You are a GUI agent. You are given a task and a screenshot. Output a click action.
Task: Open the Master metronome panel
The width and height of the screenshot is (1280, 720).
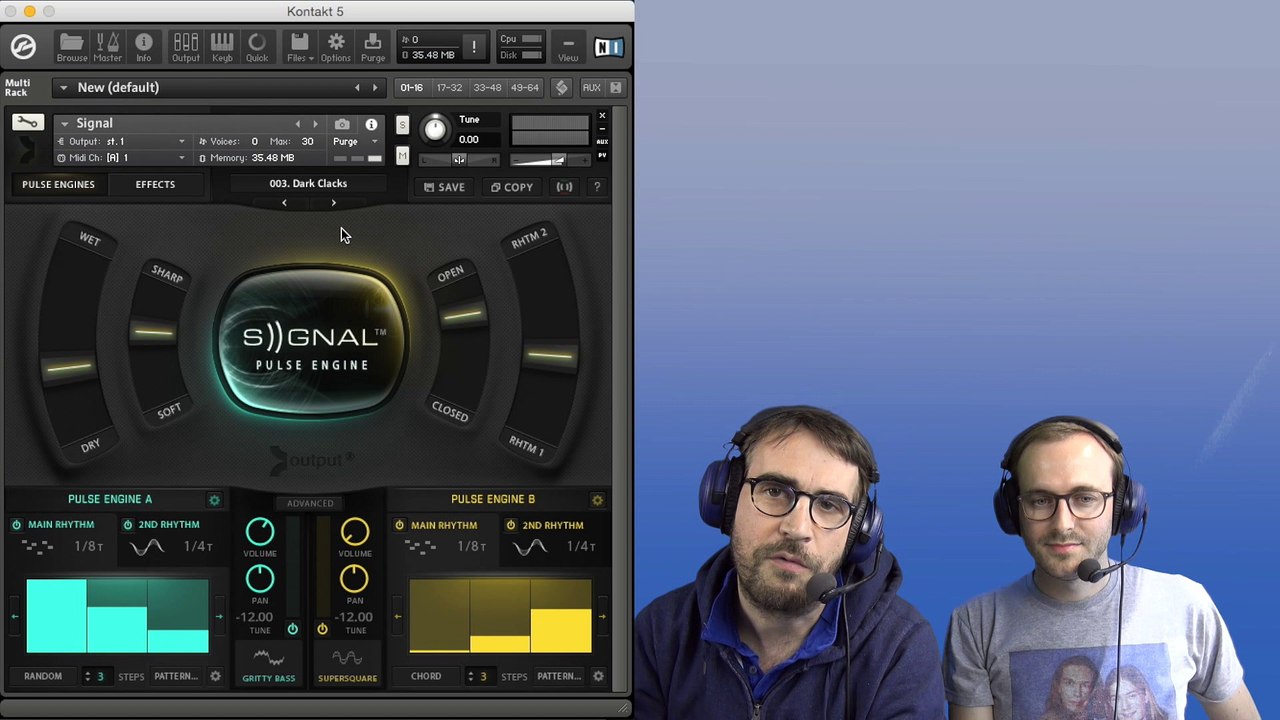pyautogui.click(x=108, y=47)
